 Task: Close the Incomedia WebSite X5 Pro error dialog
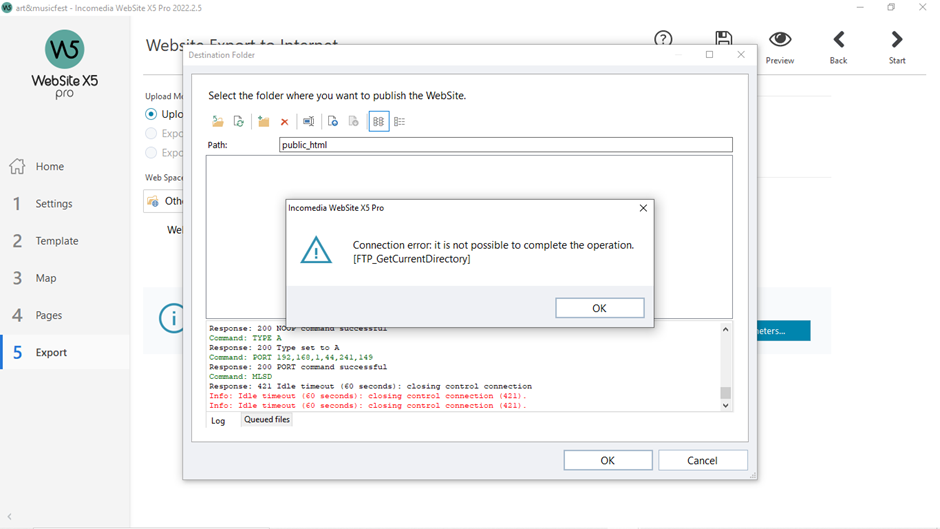[643, 208]
